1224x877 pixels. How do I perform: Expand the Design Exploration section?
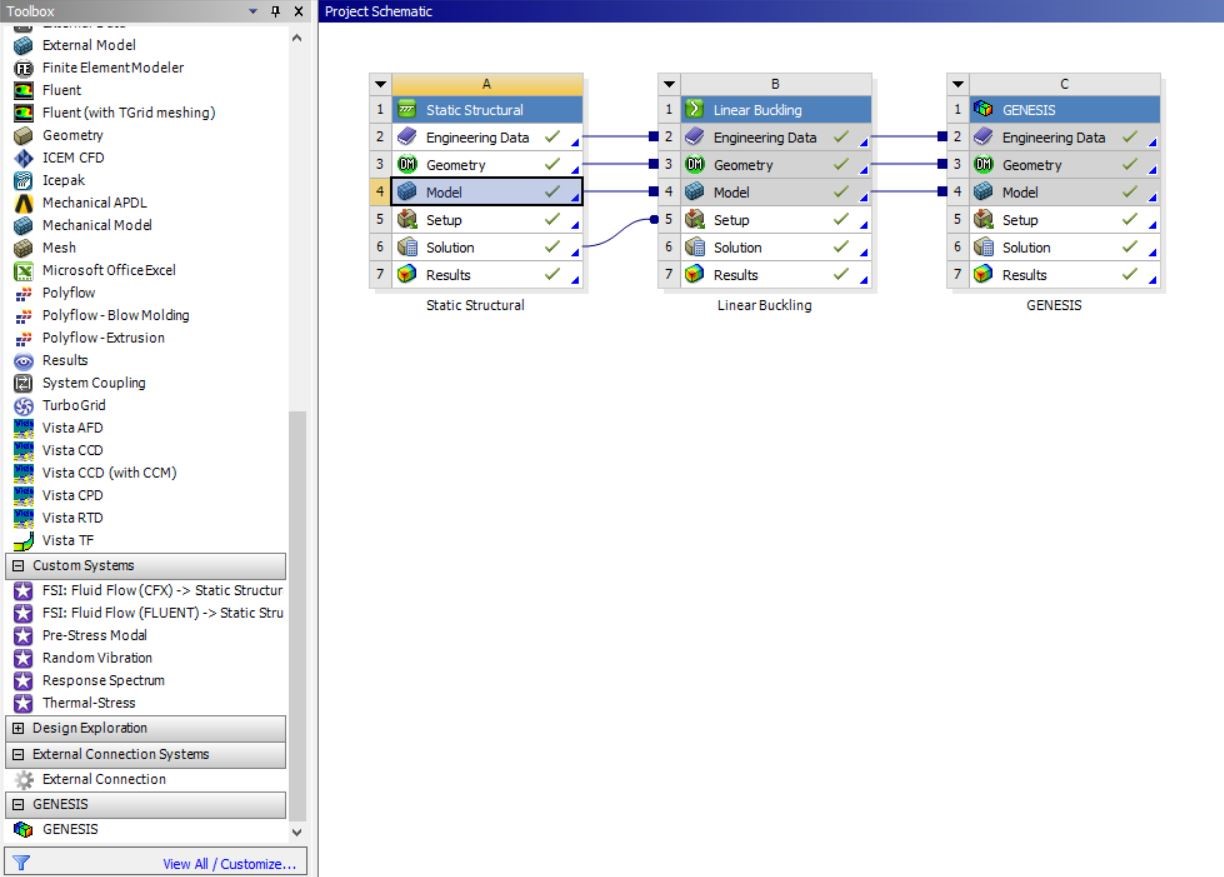click(x=18, y=728)
